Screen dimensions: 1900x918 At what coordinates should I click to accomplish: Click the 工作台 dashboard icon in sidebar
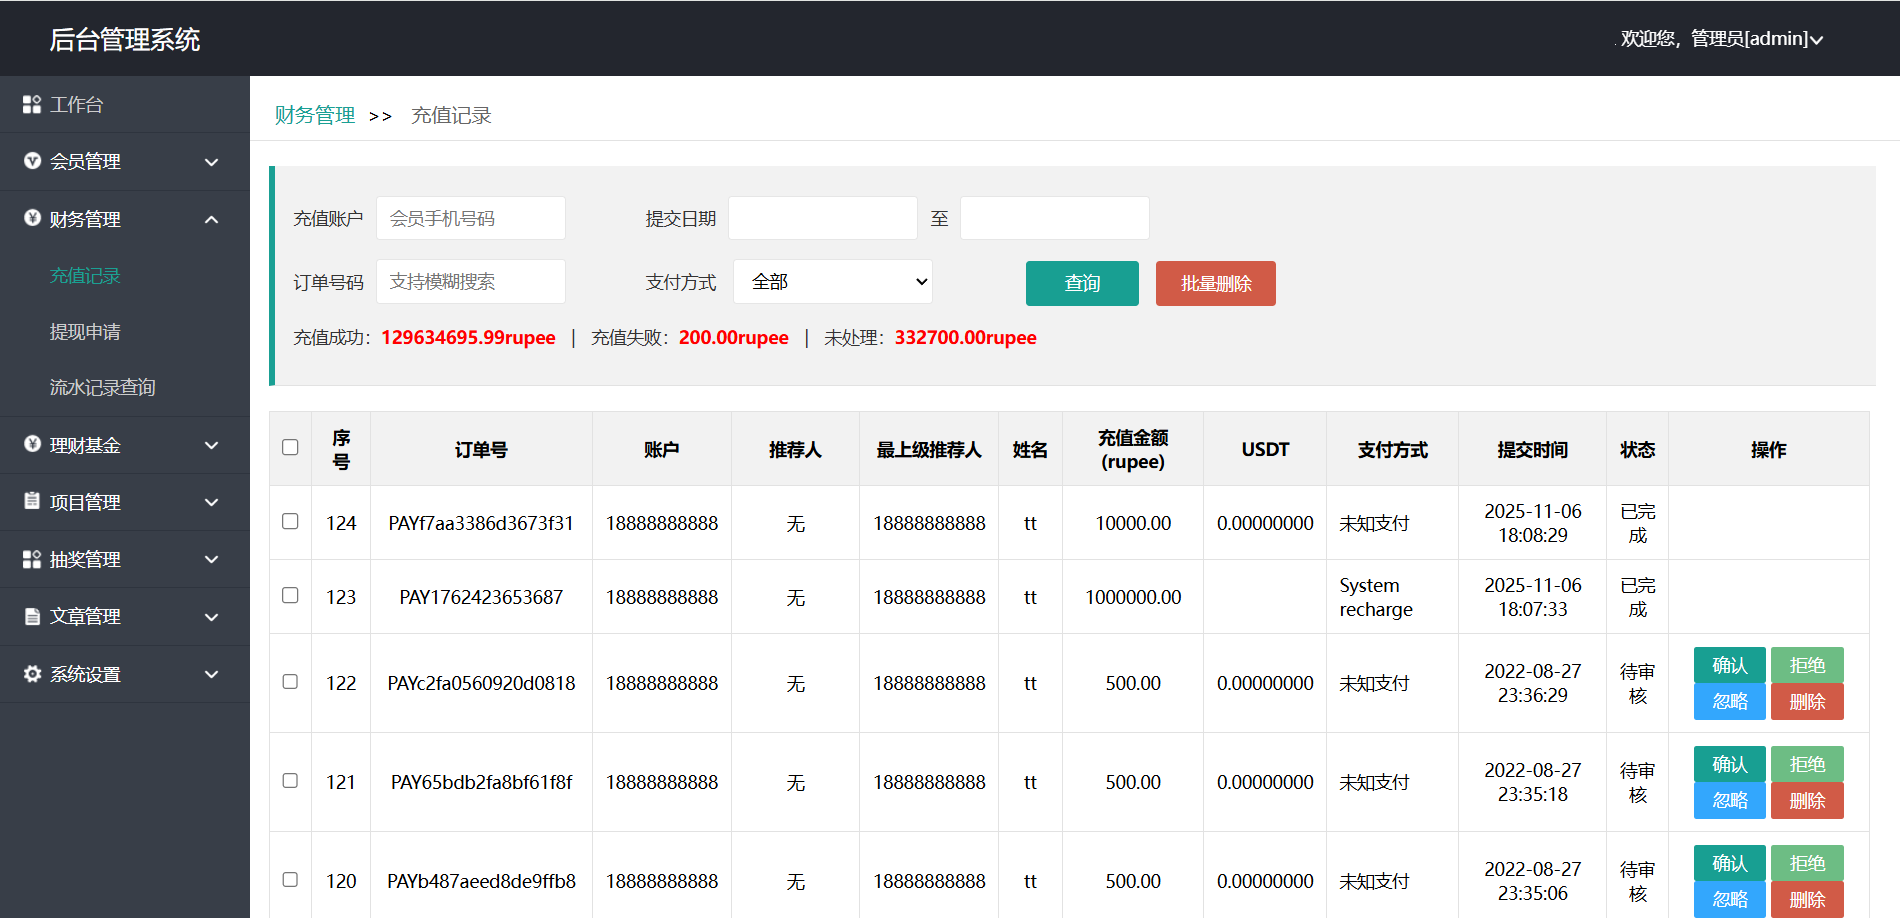click(x=32, y=104)
